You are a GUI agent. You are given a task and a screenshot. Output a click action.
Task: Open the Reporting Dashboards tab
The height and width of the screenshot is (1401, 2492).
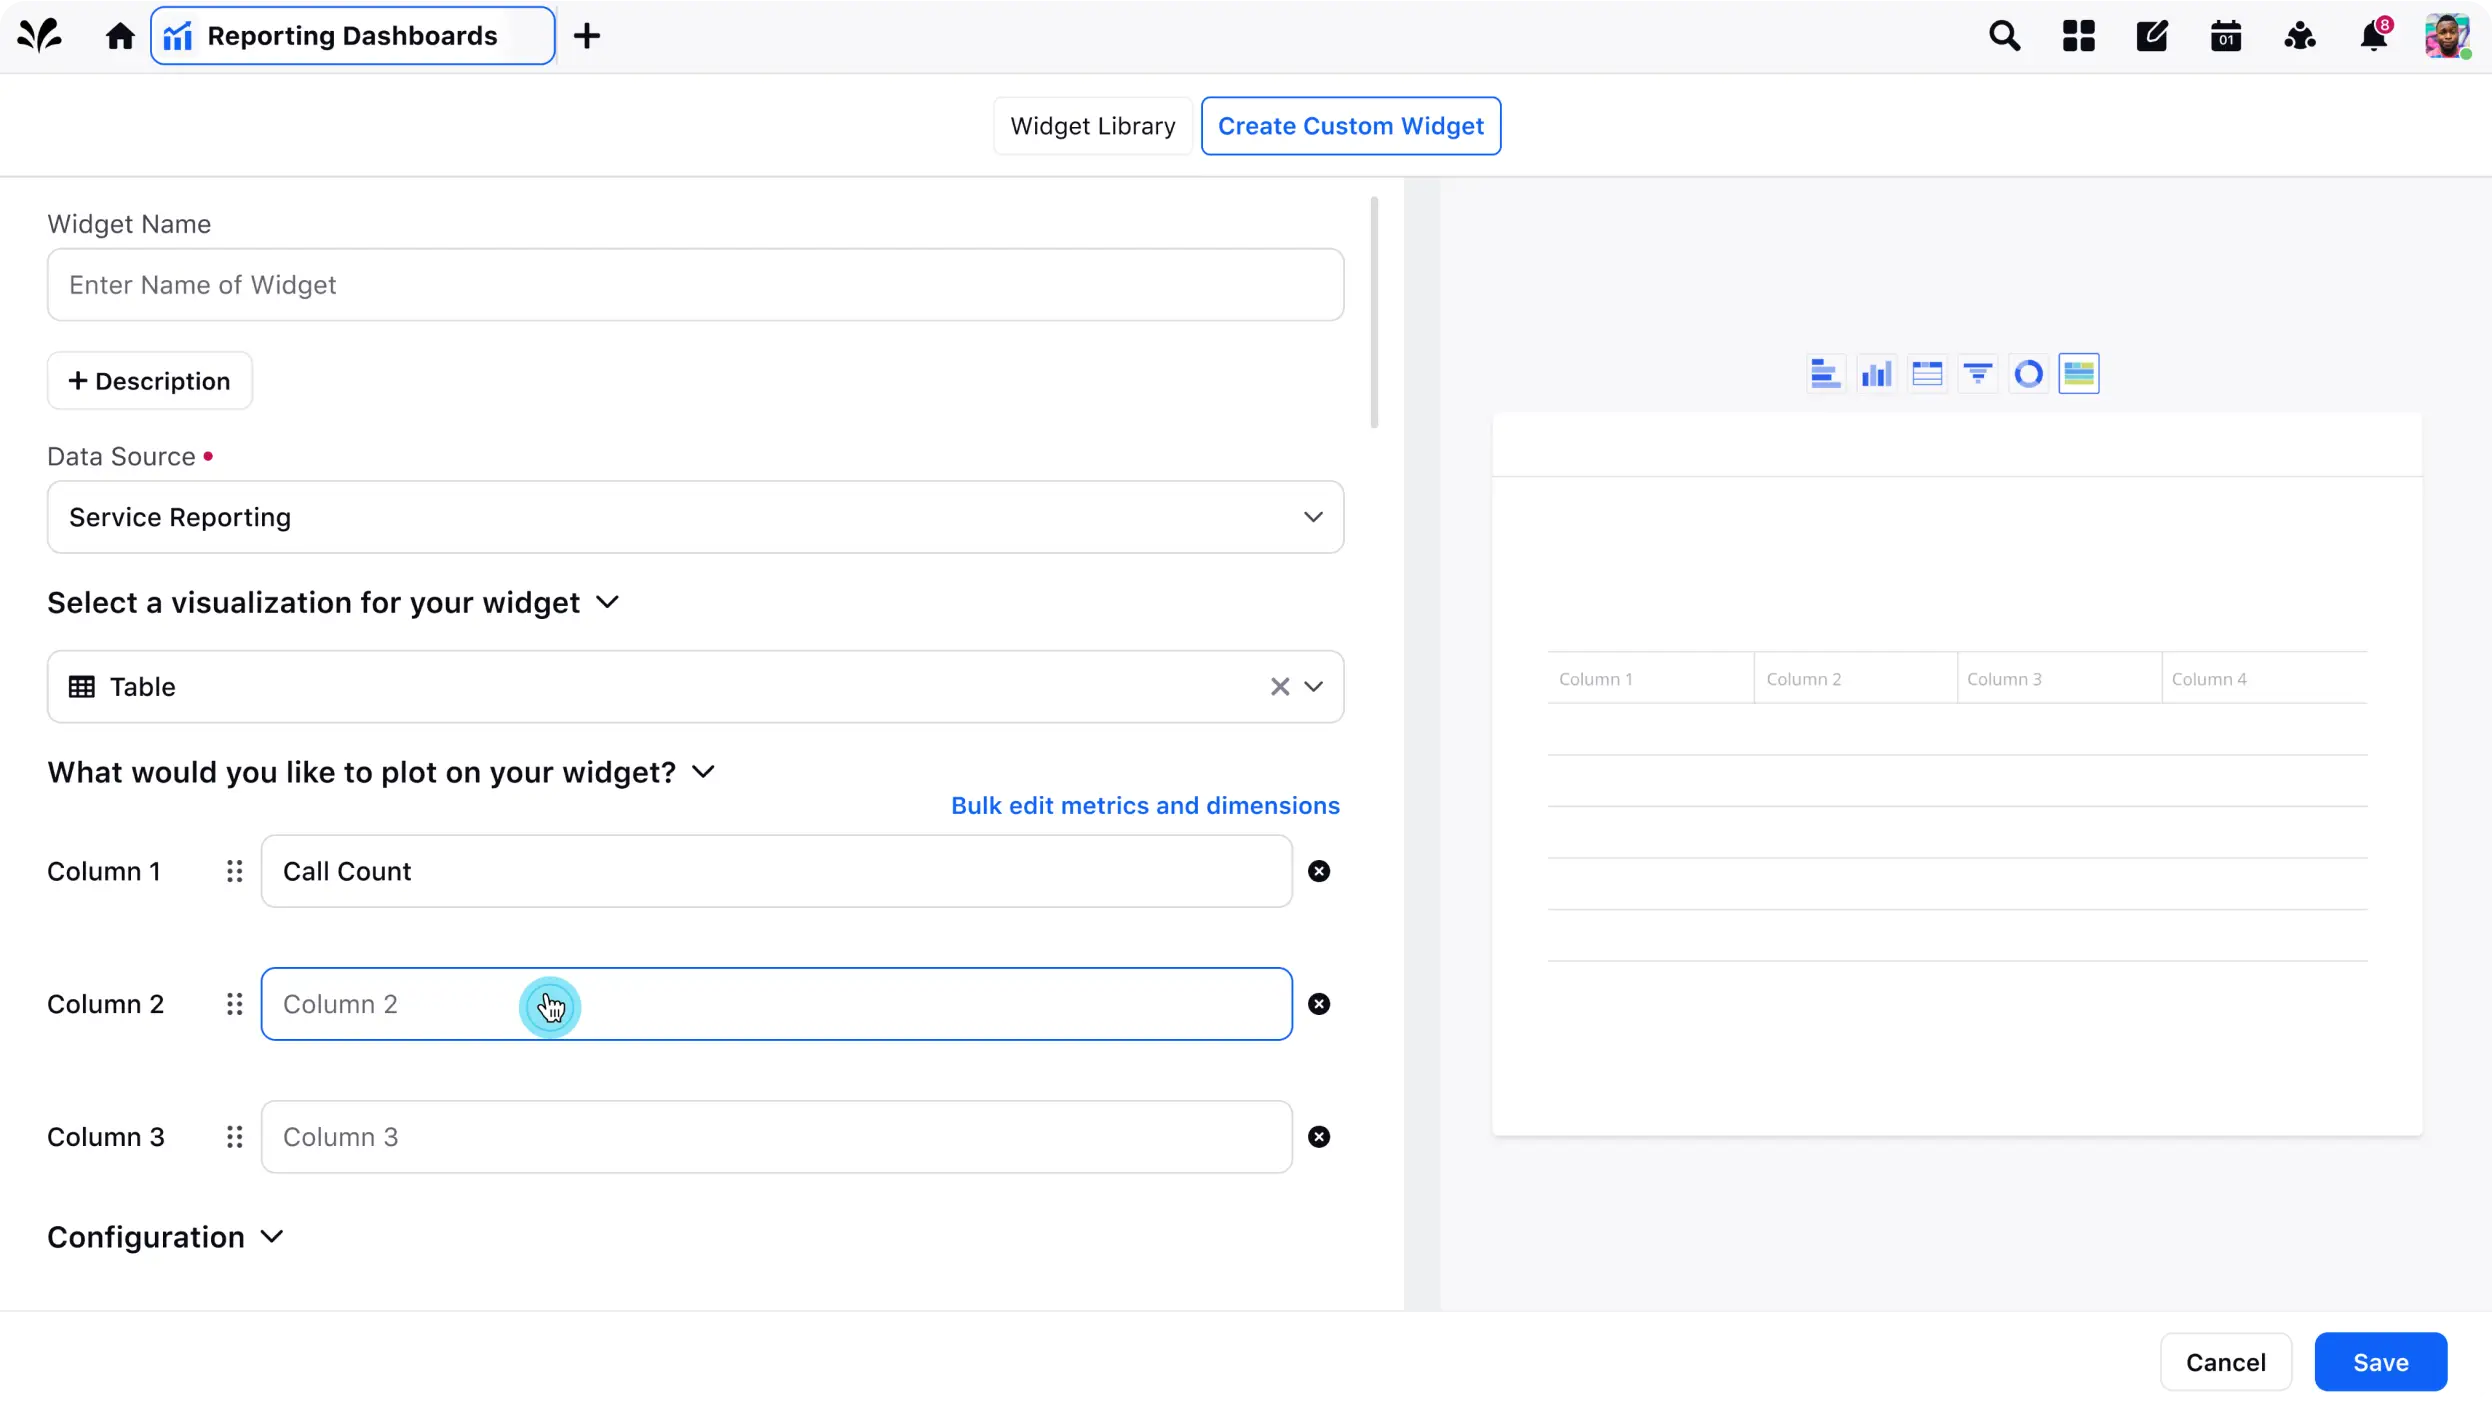coord(352,37)
